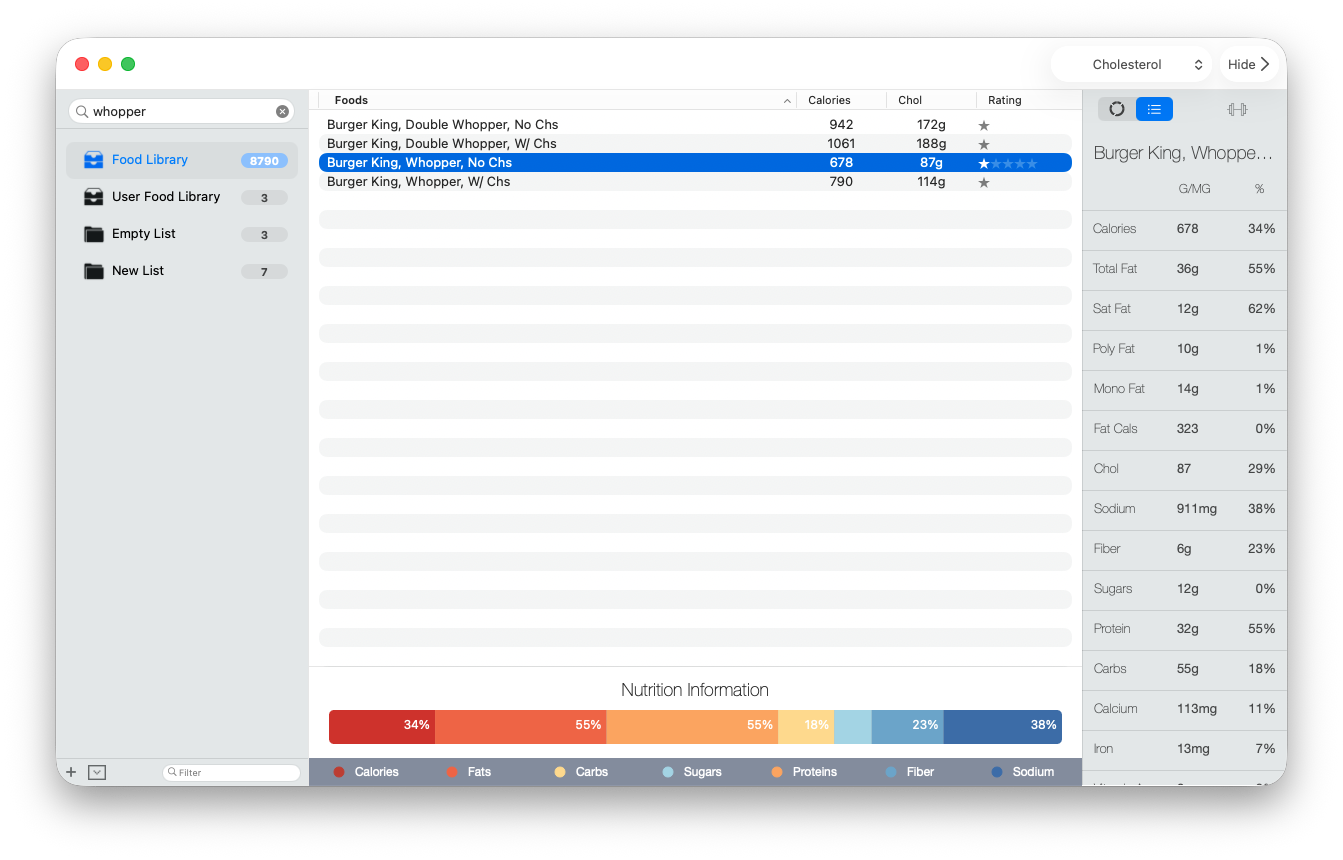Click the Sodium 911mg row in nutrient list
This screenshot has width=1343, height=860.
click(x=1185, y=509)
